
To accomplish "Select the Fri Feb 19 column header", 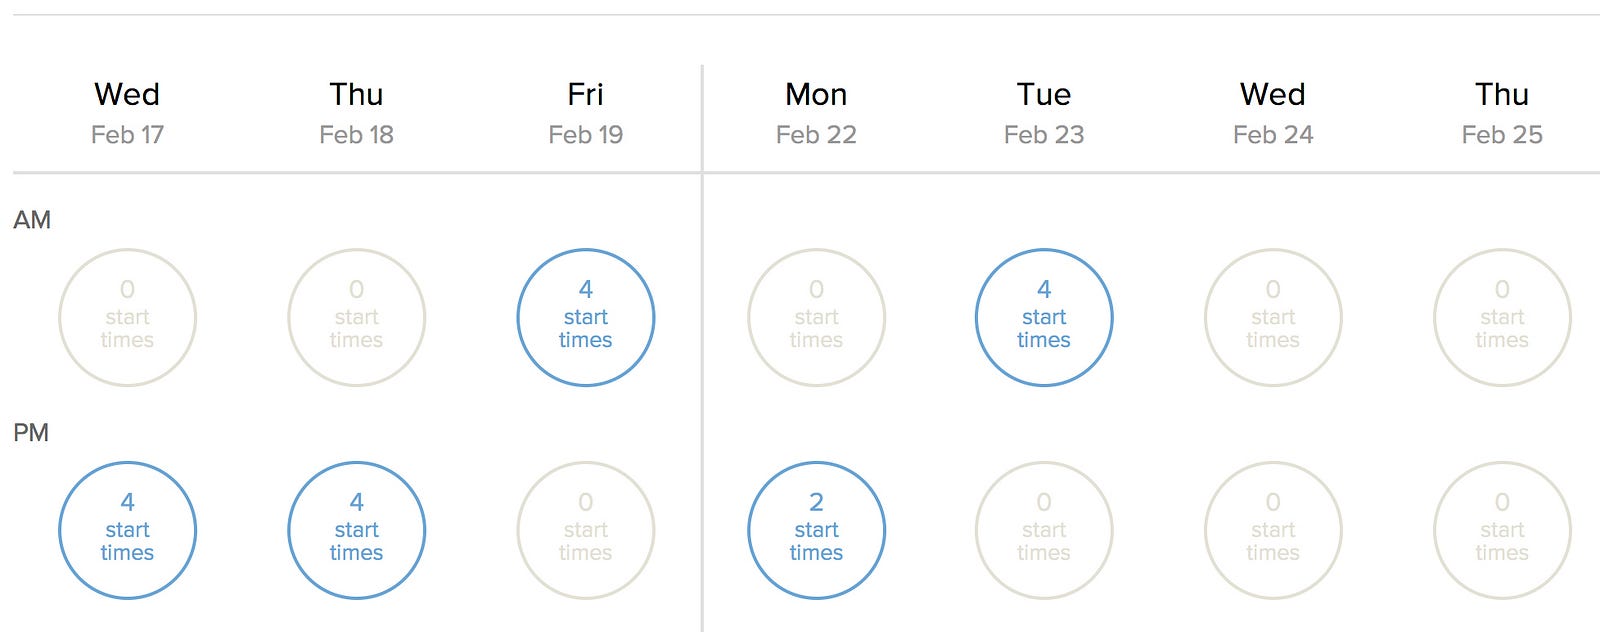I will [x=585, y=113].
